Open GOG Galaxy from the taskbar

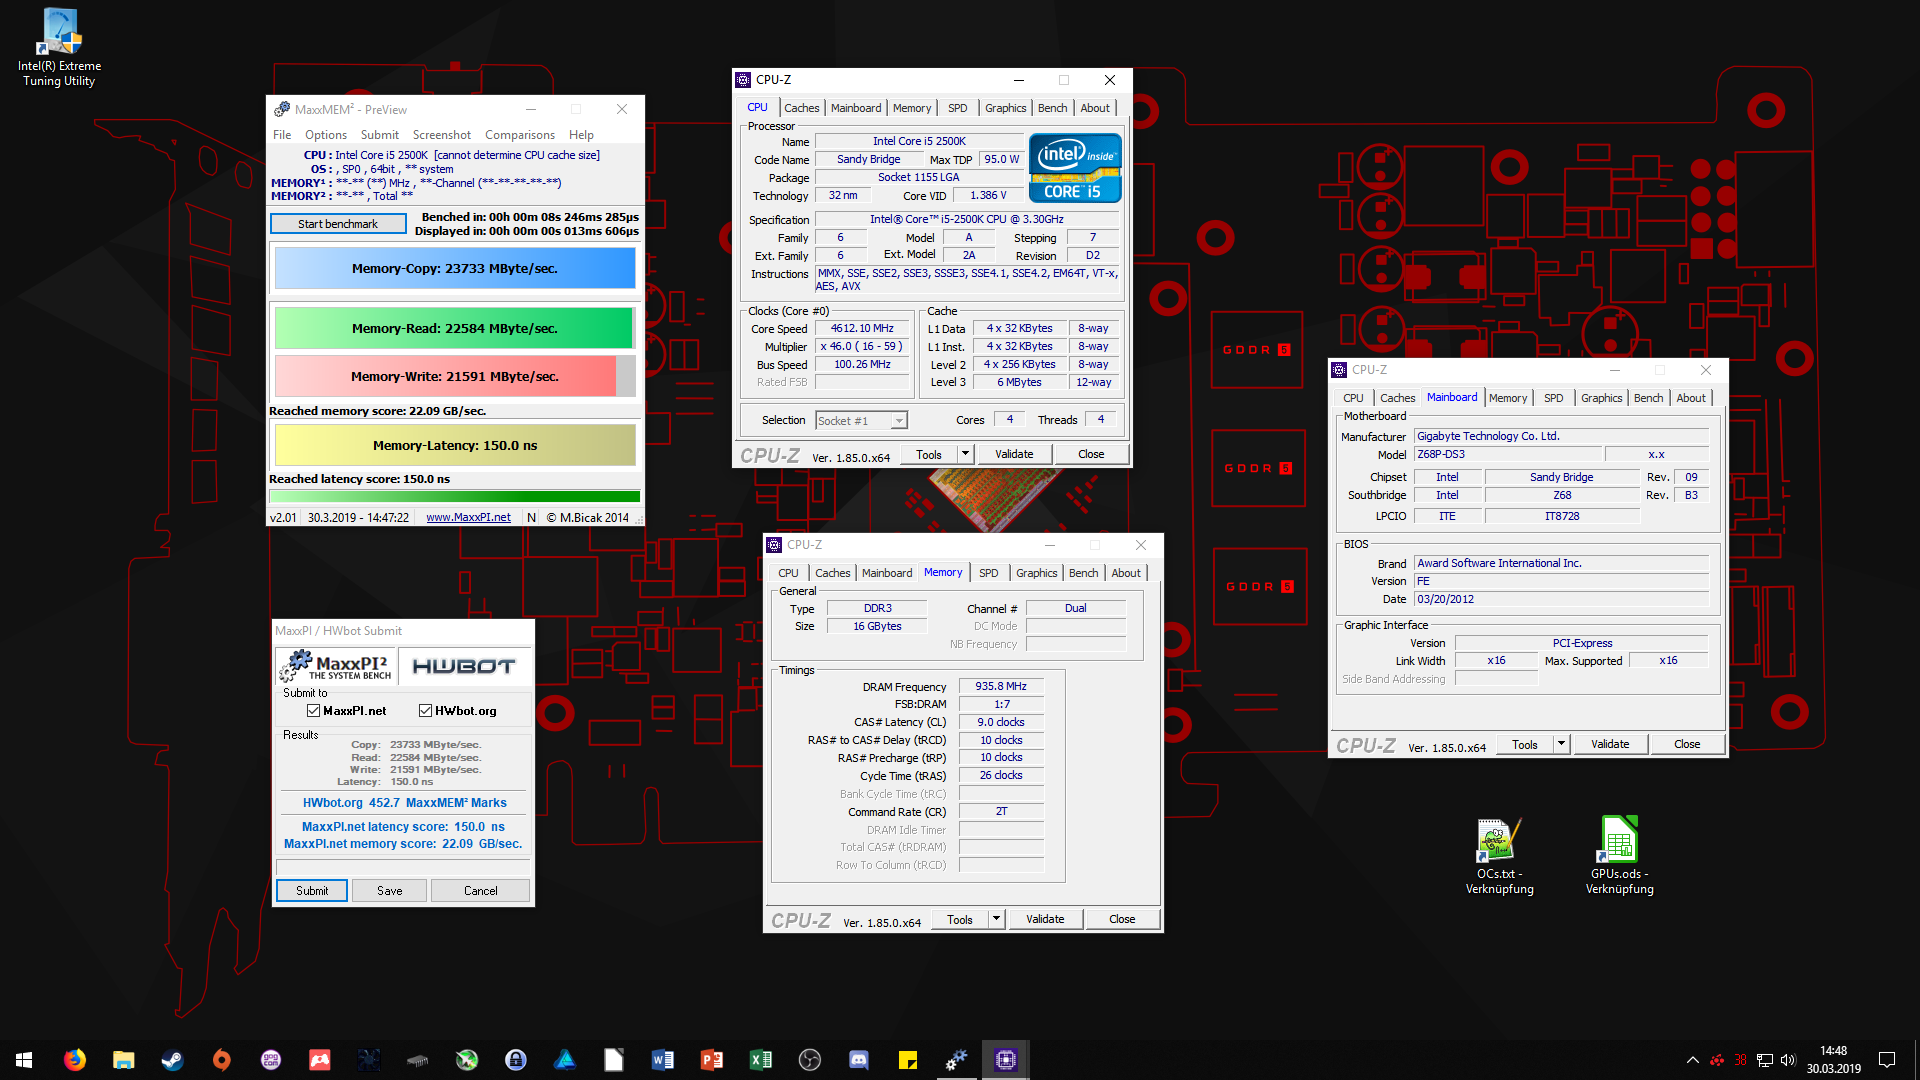click(x=270, y=1060)
